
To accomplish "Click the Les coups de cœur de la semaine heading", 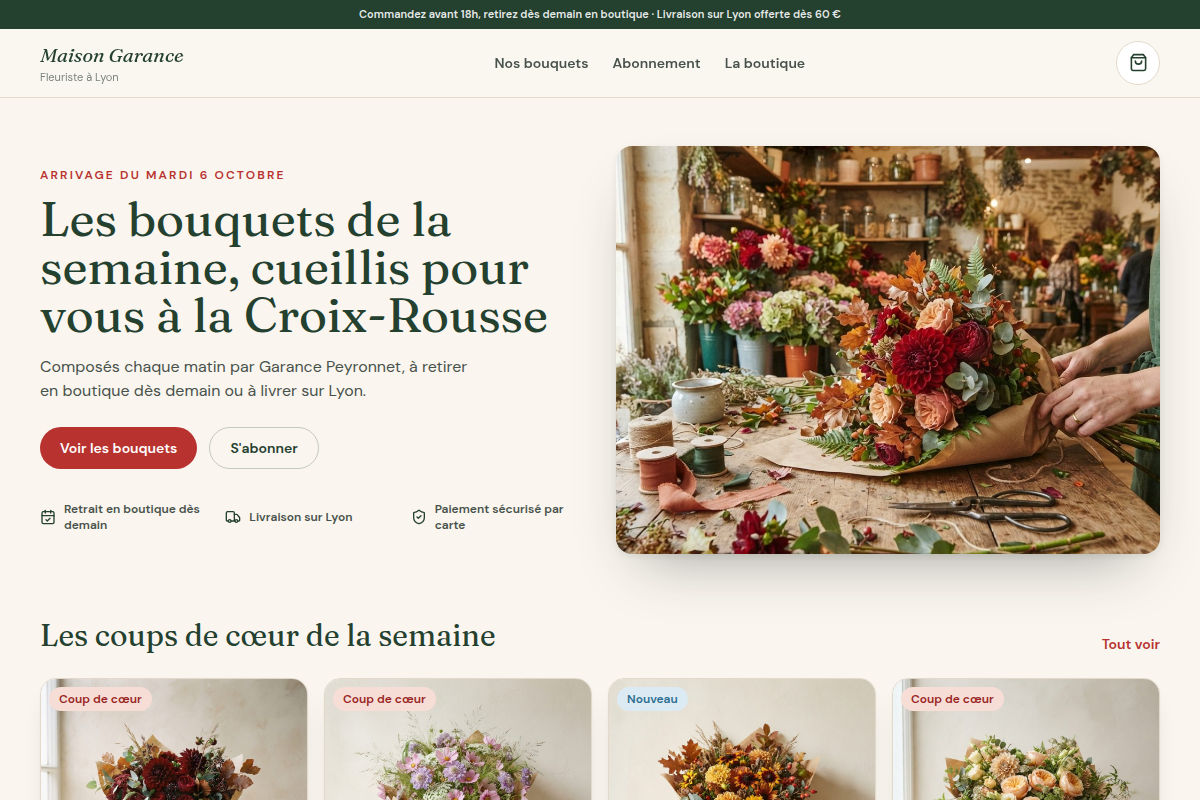I will tap(268, 635).
